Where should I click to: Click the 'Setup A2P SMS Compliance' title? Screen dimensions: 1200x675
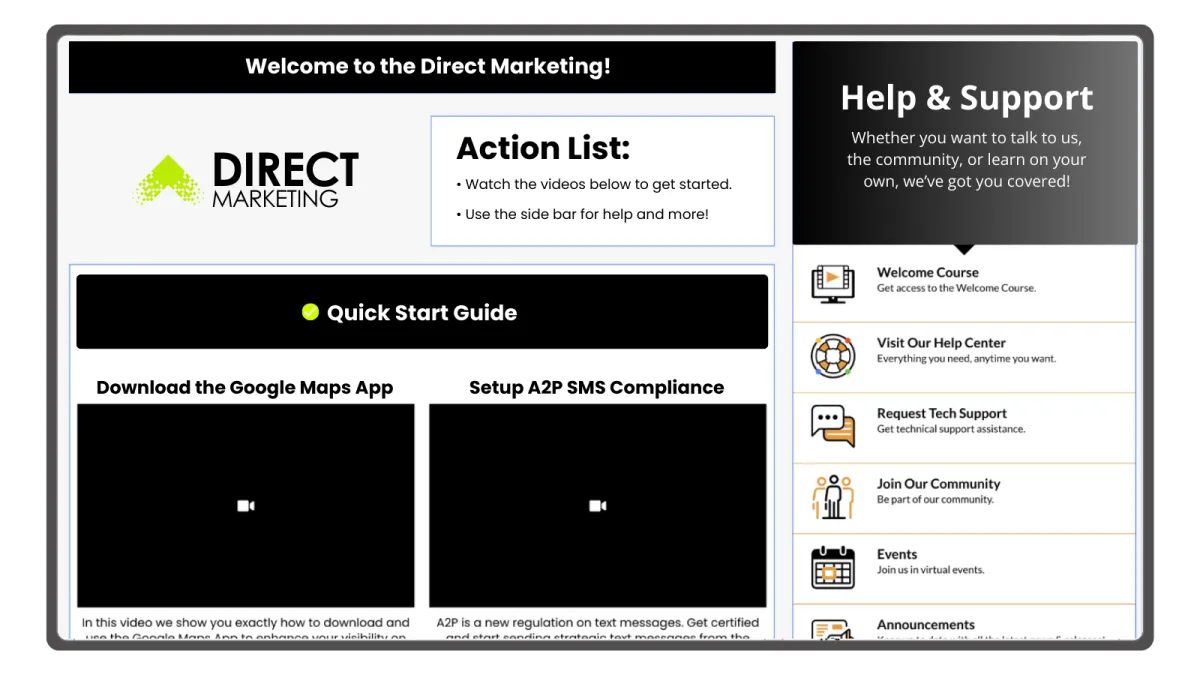pos(597,388)
